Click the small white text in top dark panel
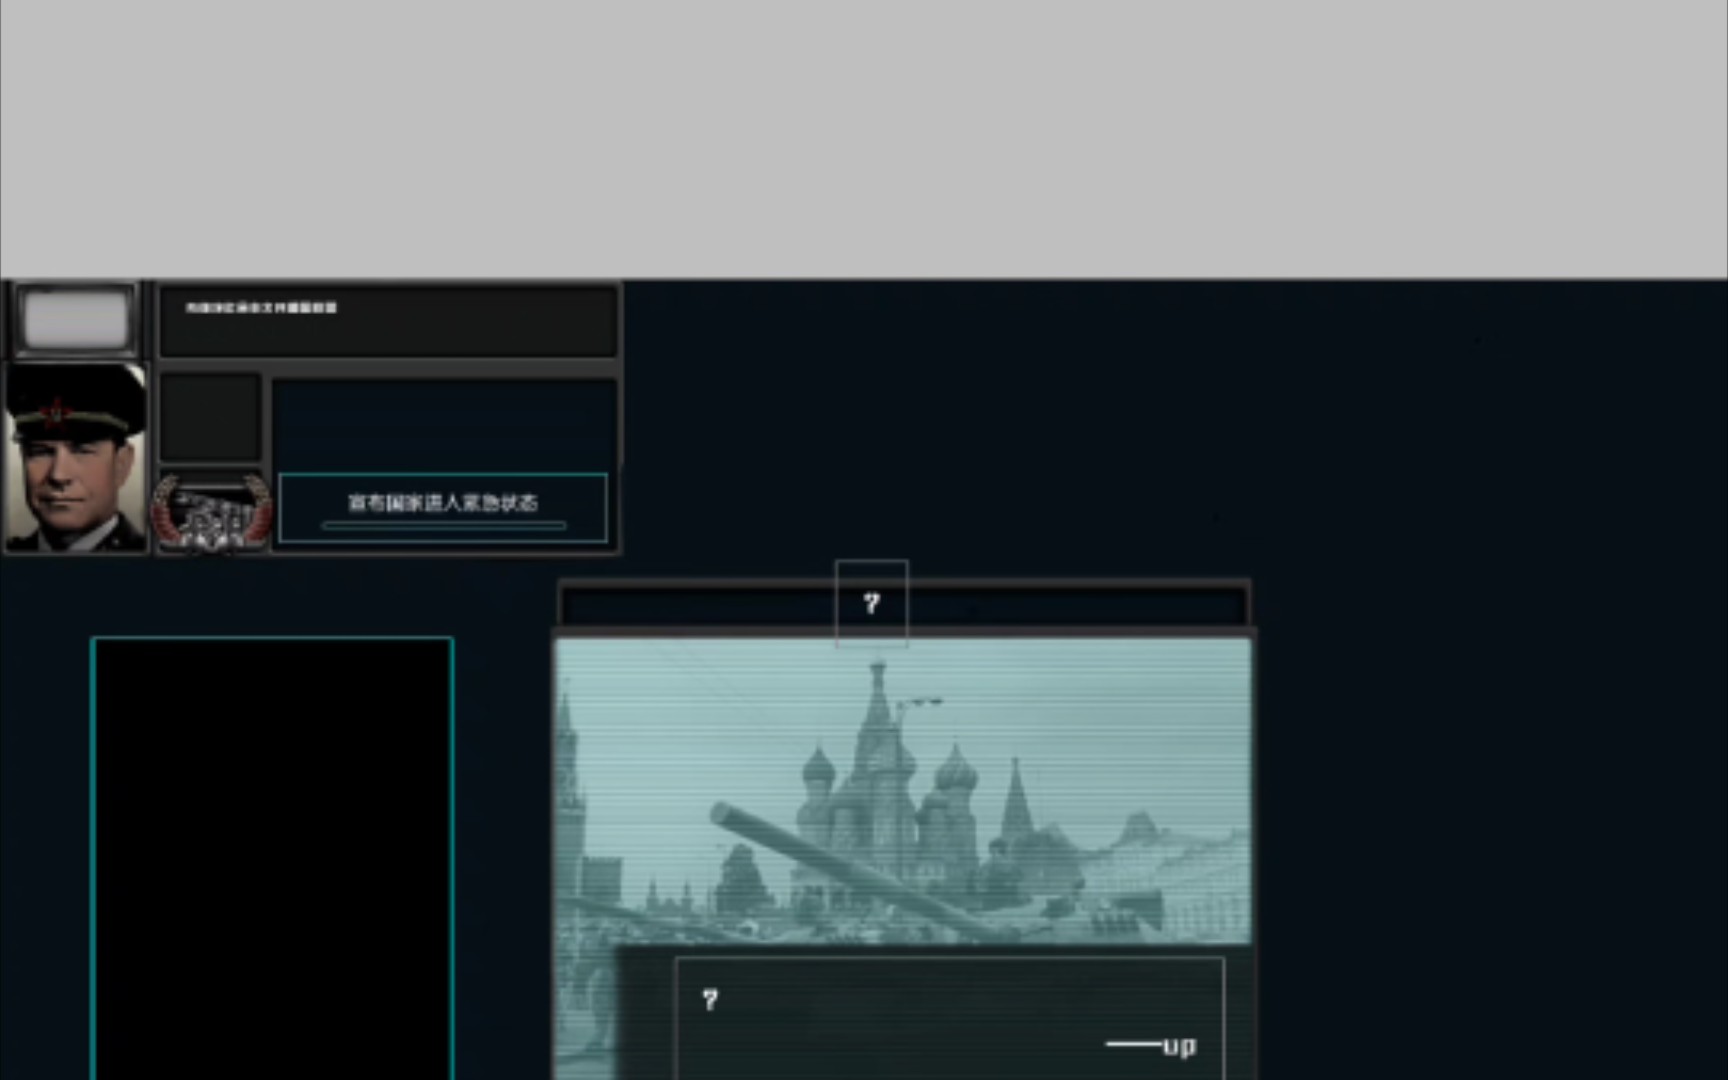This screenshot has height=1080, width=1728. pyautogui.click(x=261, y=307)
